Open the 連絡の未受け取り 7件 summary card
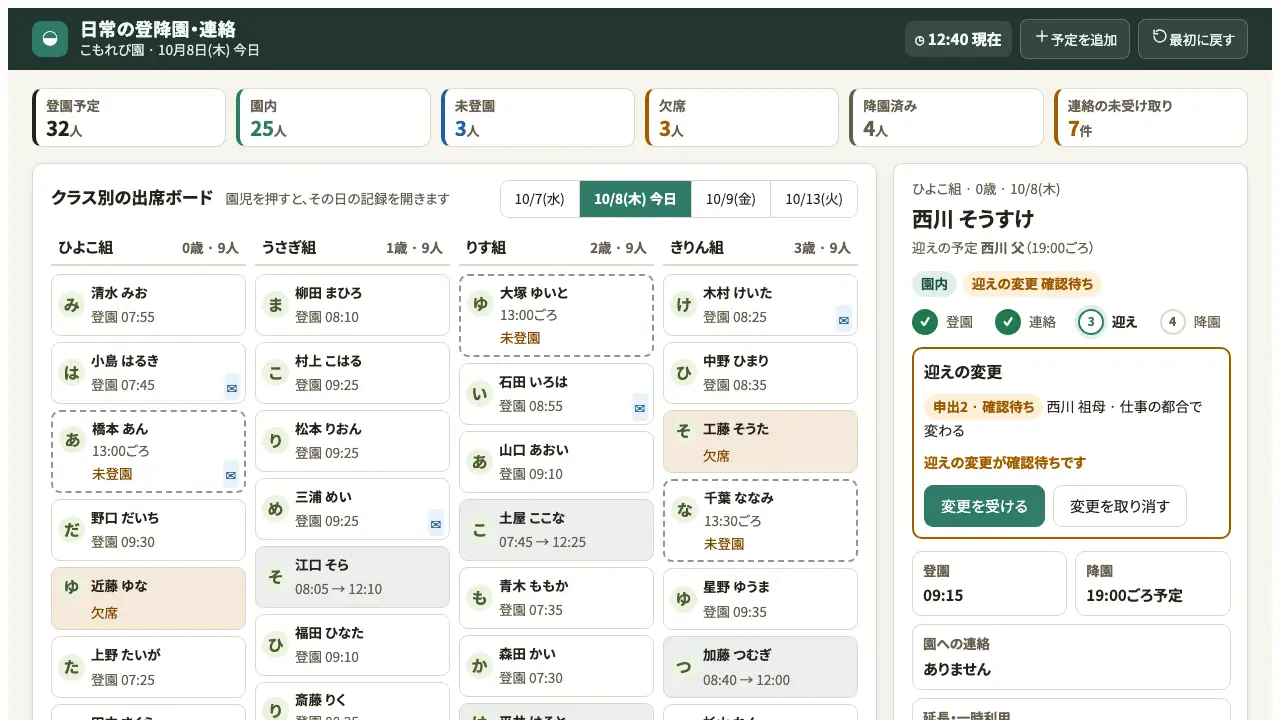1280x720 pixels. [x=1151, y=118]
